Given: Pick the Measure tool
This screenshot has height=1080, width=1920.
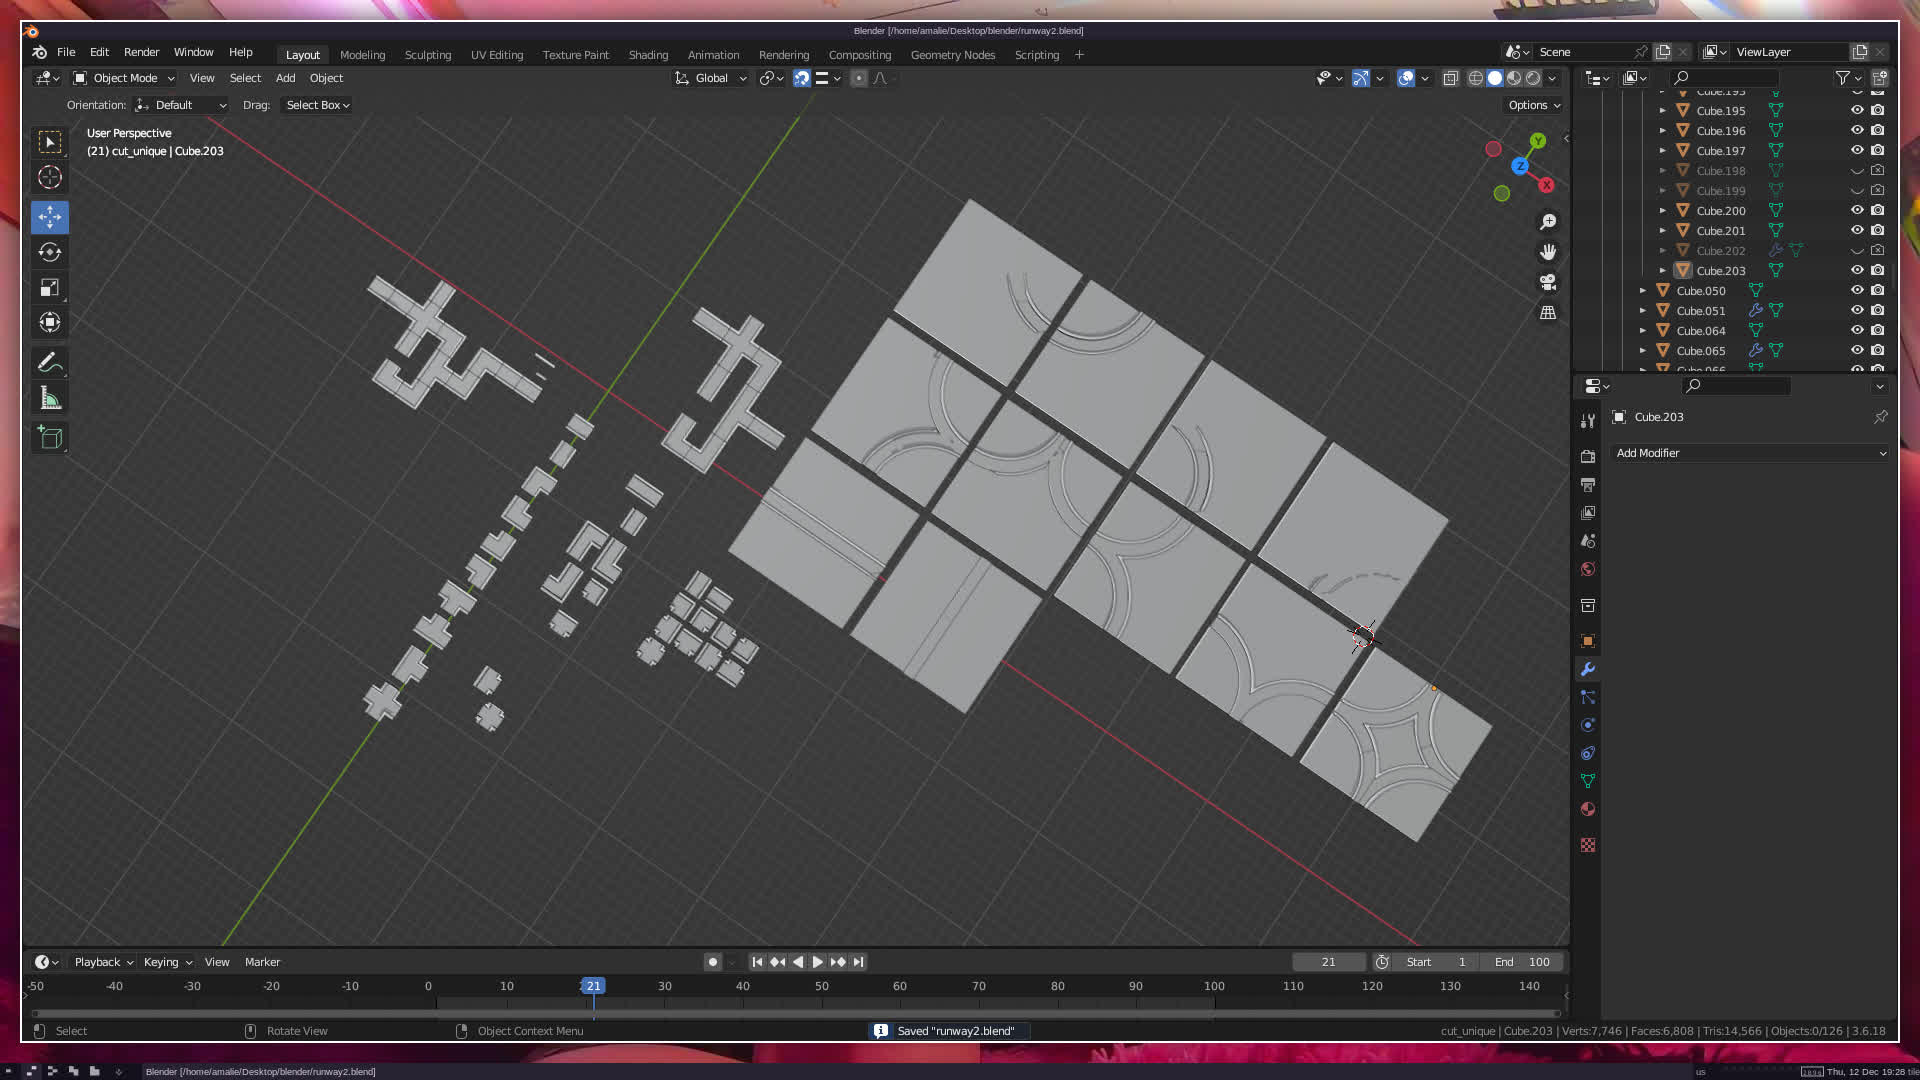Looking at the screenshot, I should (x=50, y=399).
